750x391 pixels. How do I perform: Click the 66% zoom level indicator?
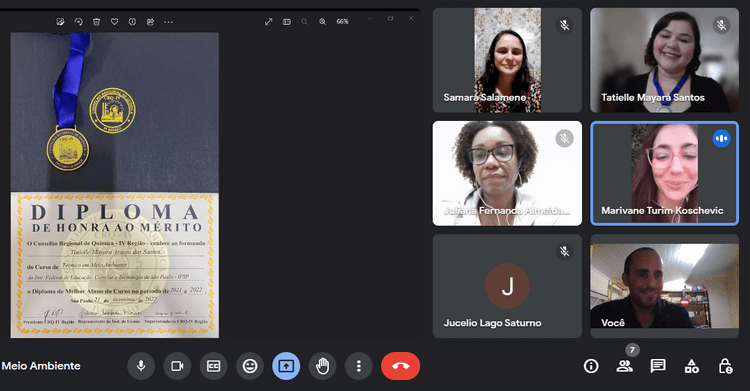[x=342, y=22]
